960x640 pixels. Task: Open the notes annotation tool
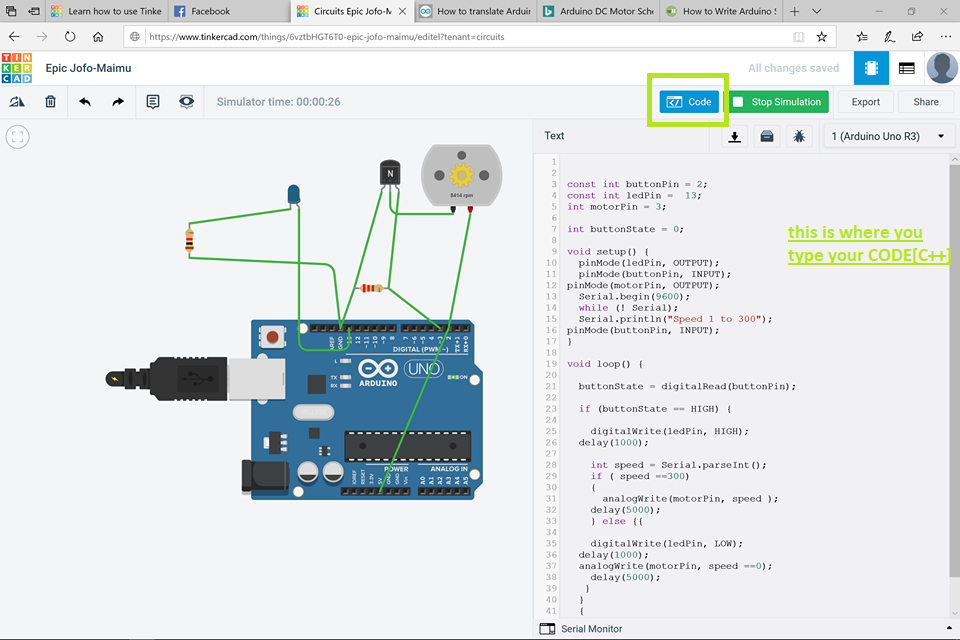(x=153, y=102)
